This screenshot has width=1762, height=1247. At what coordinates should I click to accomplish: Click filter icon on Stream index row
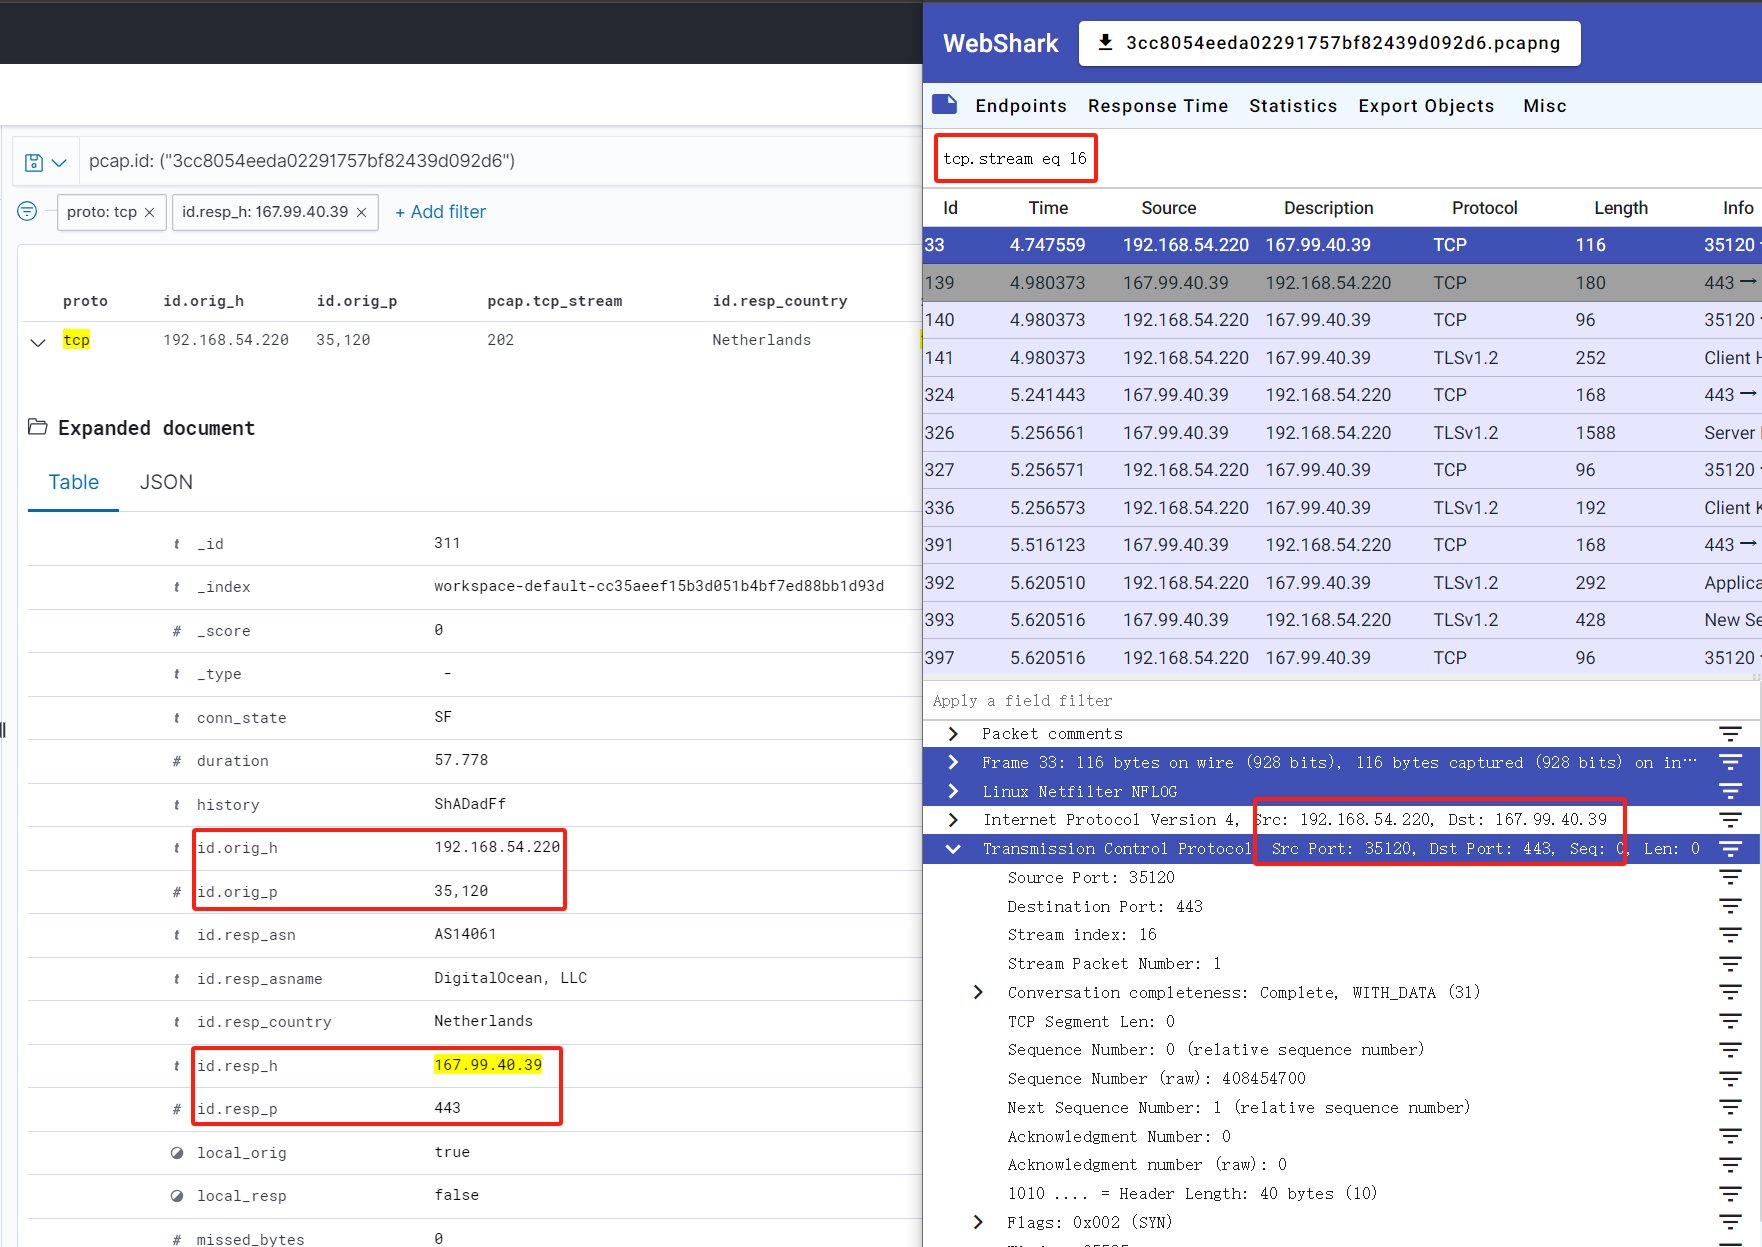(1730, 935)
